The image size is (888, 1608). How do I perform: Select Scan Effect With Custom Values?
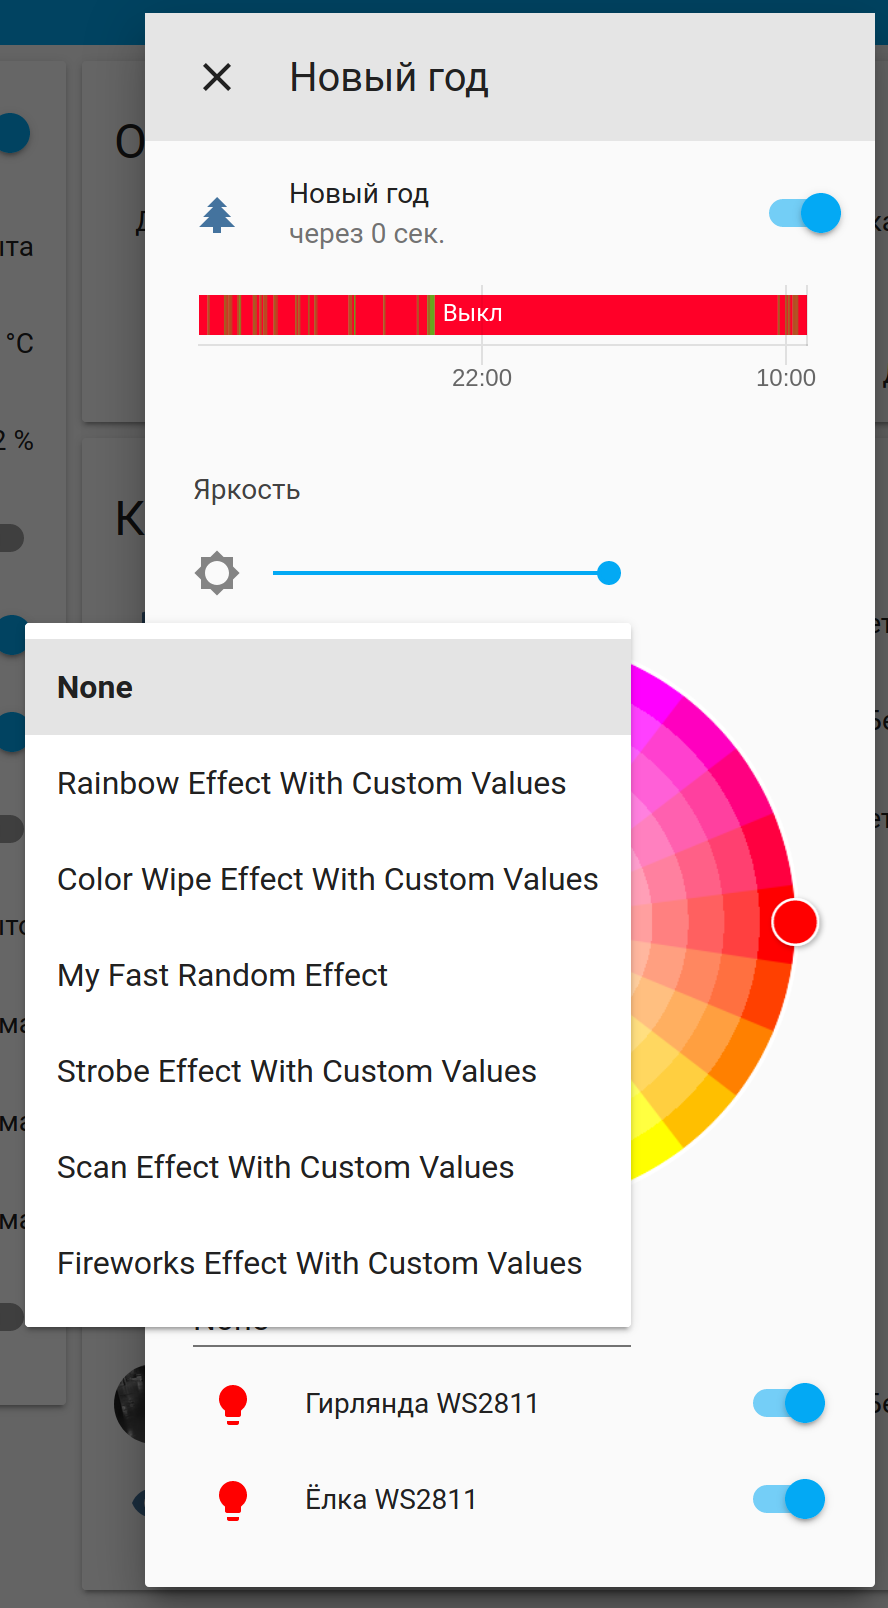tap(285, 1167)
